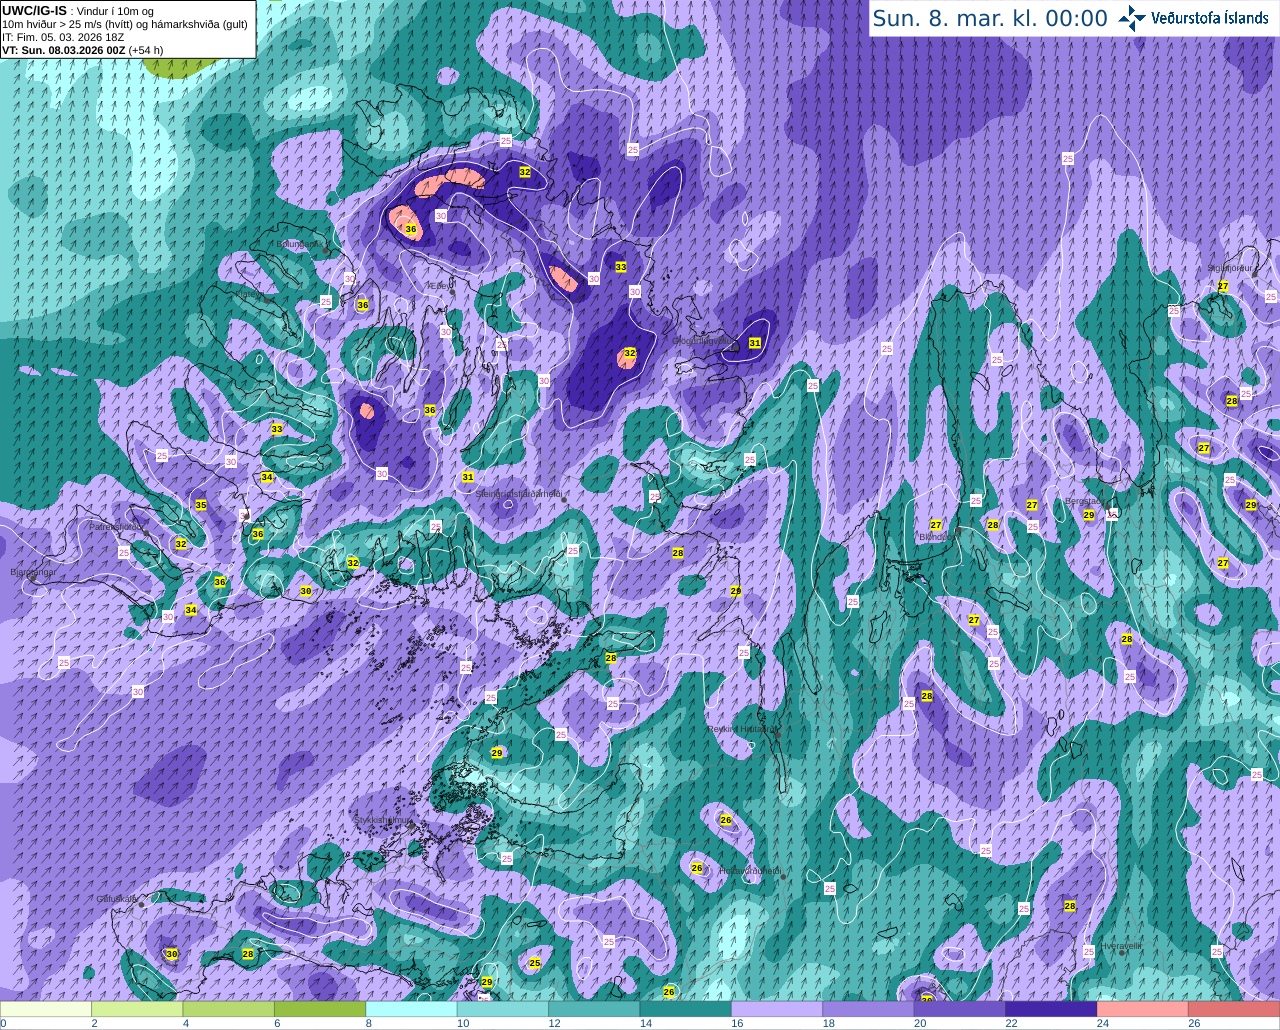Pick the dark indigo 22–24 m/s scale swatch
The image size is (1280, 1030).
[1051, 1009]
